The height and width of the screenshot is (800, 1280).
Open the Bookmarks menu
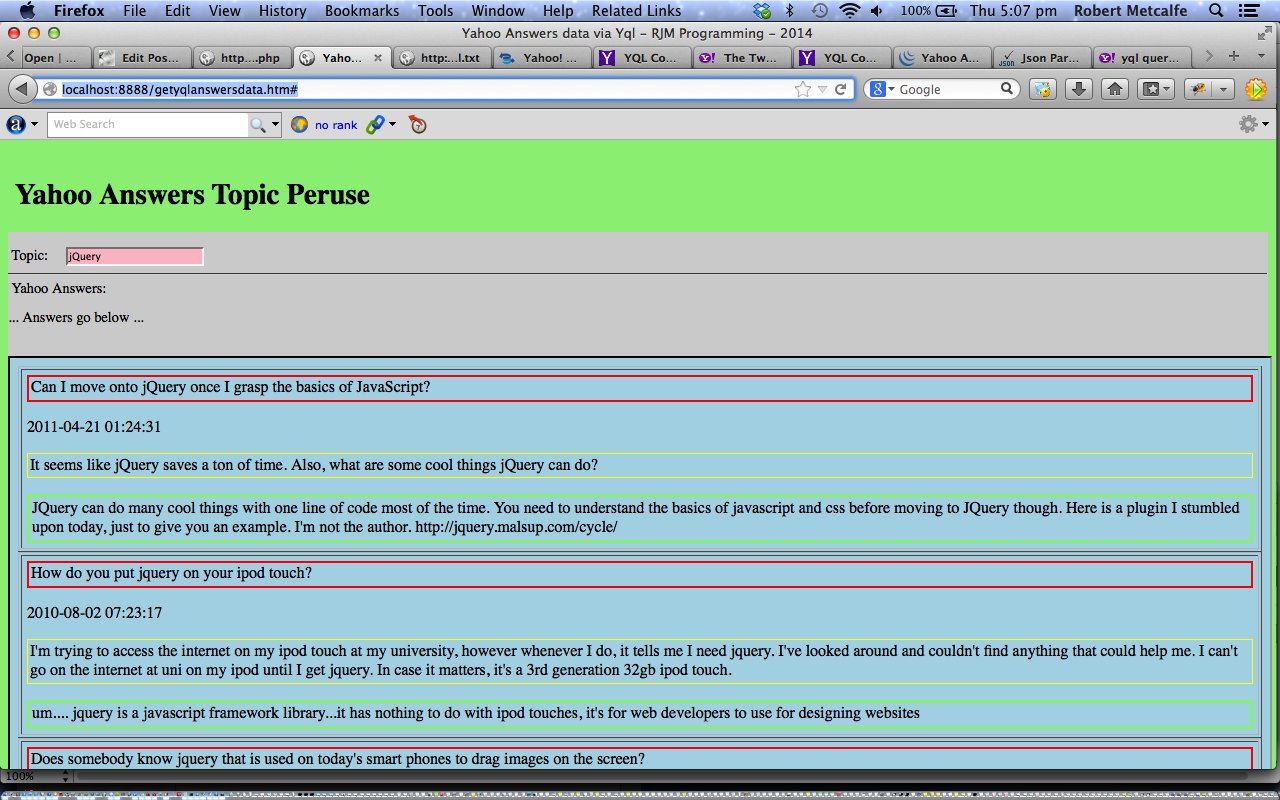(362, 11)
